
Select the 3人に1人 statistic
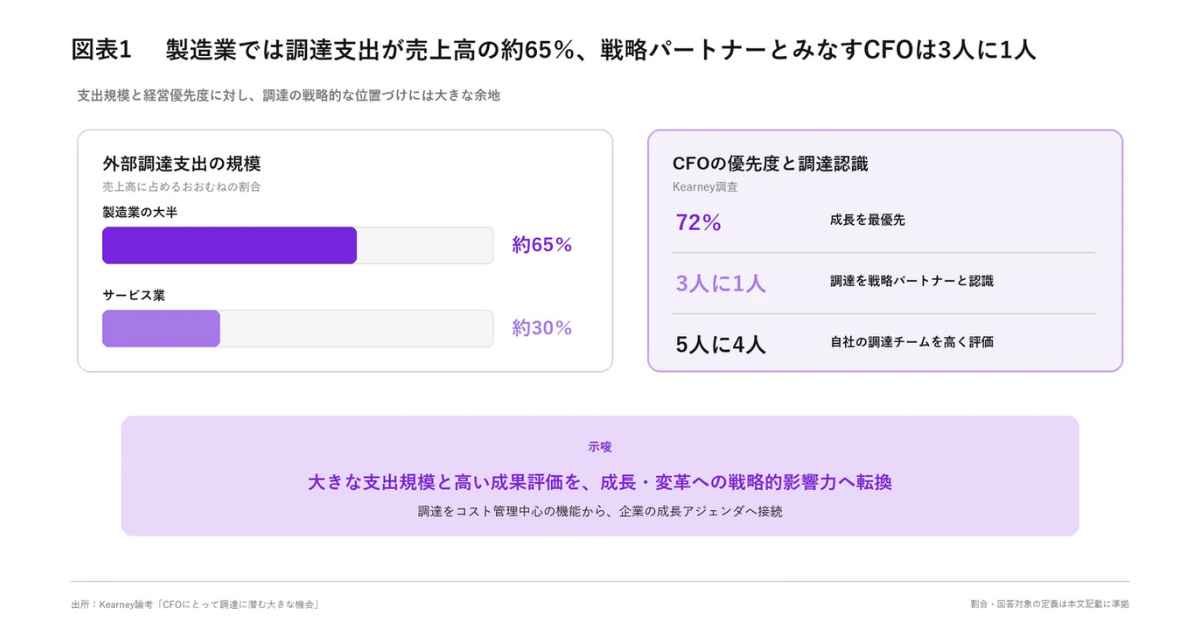[x=721, y=283]
